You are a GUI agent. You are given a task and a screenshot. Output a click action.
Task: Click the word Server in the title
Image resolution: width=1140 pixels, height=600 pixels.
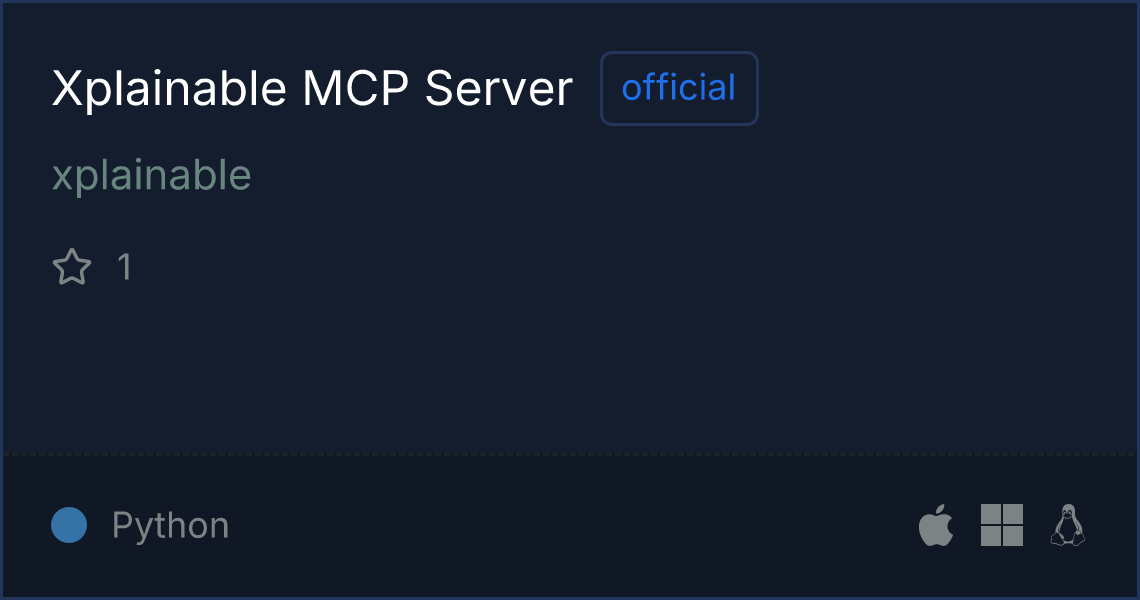499,89
